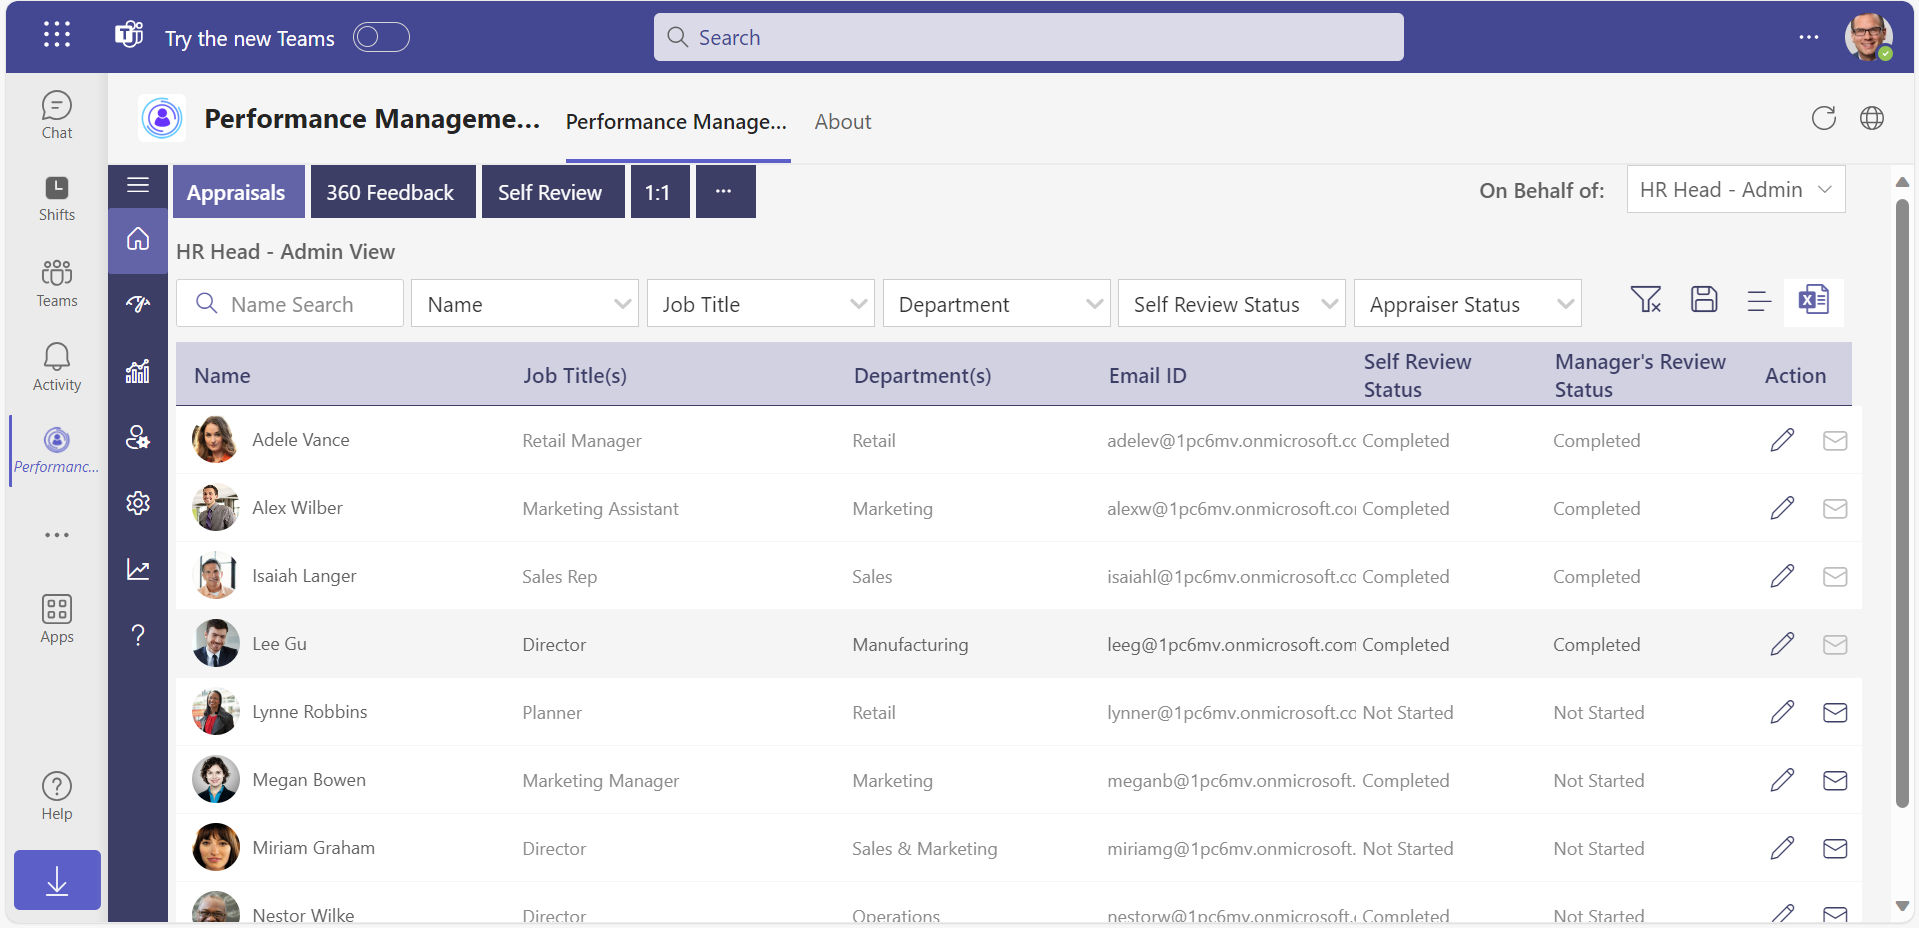Clear filters with the funnel icon
1919x928 pixels.
pyautogui.click(x=1646, y=300)
